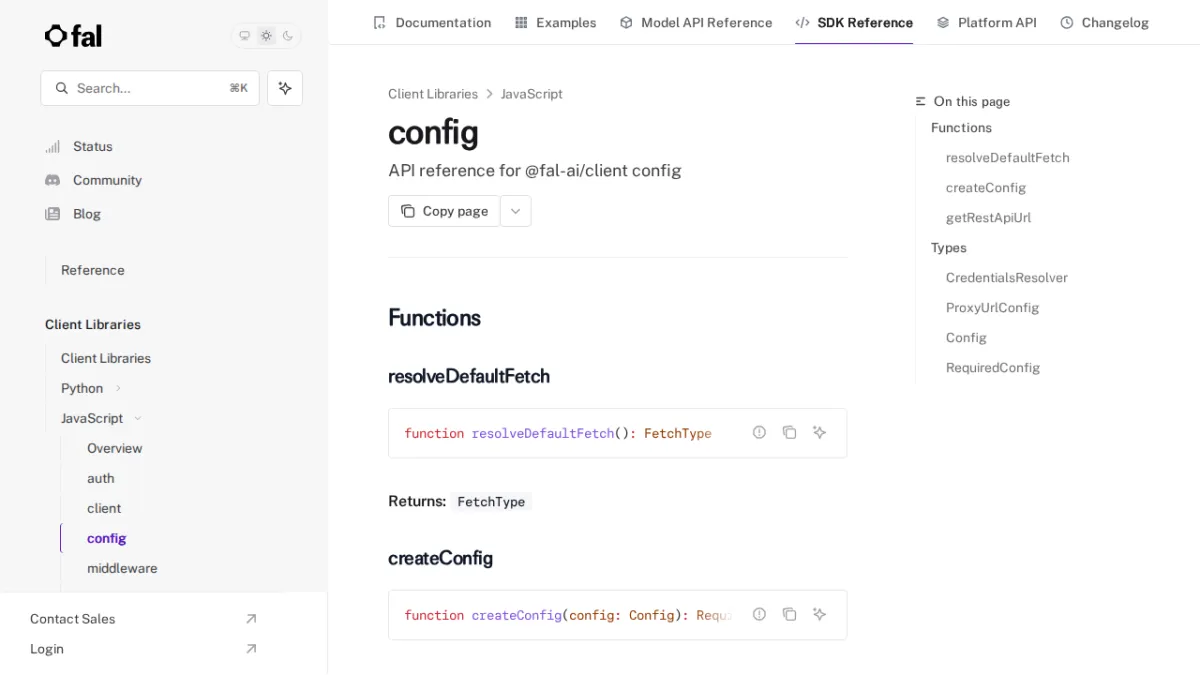Viewport: 1200px width, 675px height.
Task: Jump to Config in outline
Action: 966,338
